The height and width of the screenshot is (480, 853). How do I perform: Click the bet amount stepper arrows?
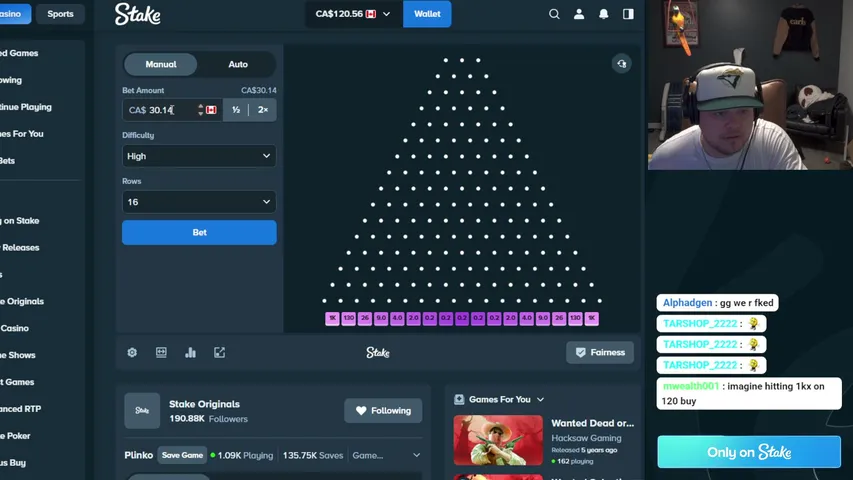[201, 110]
